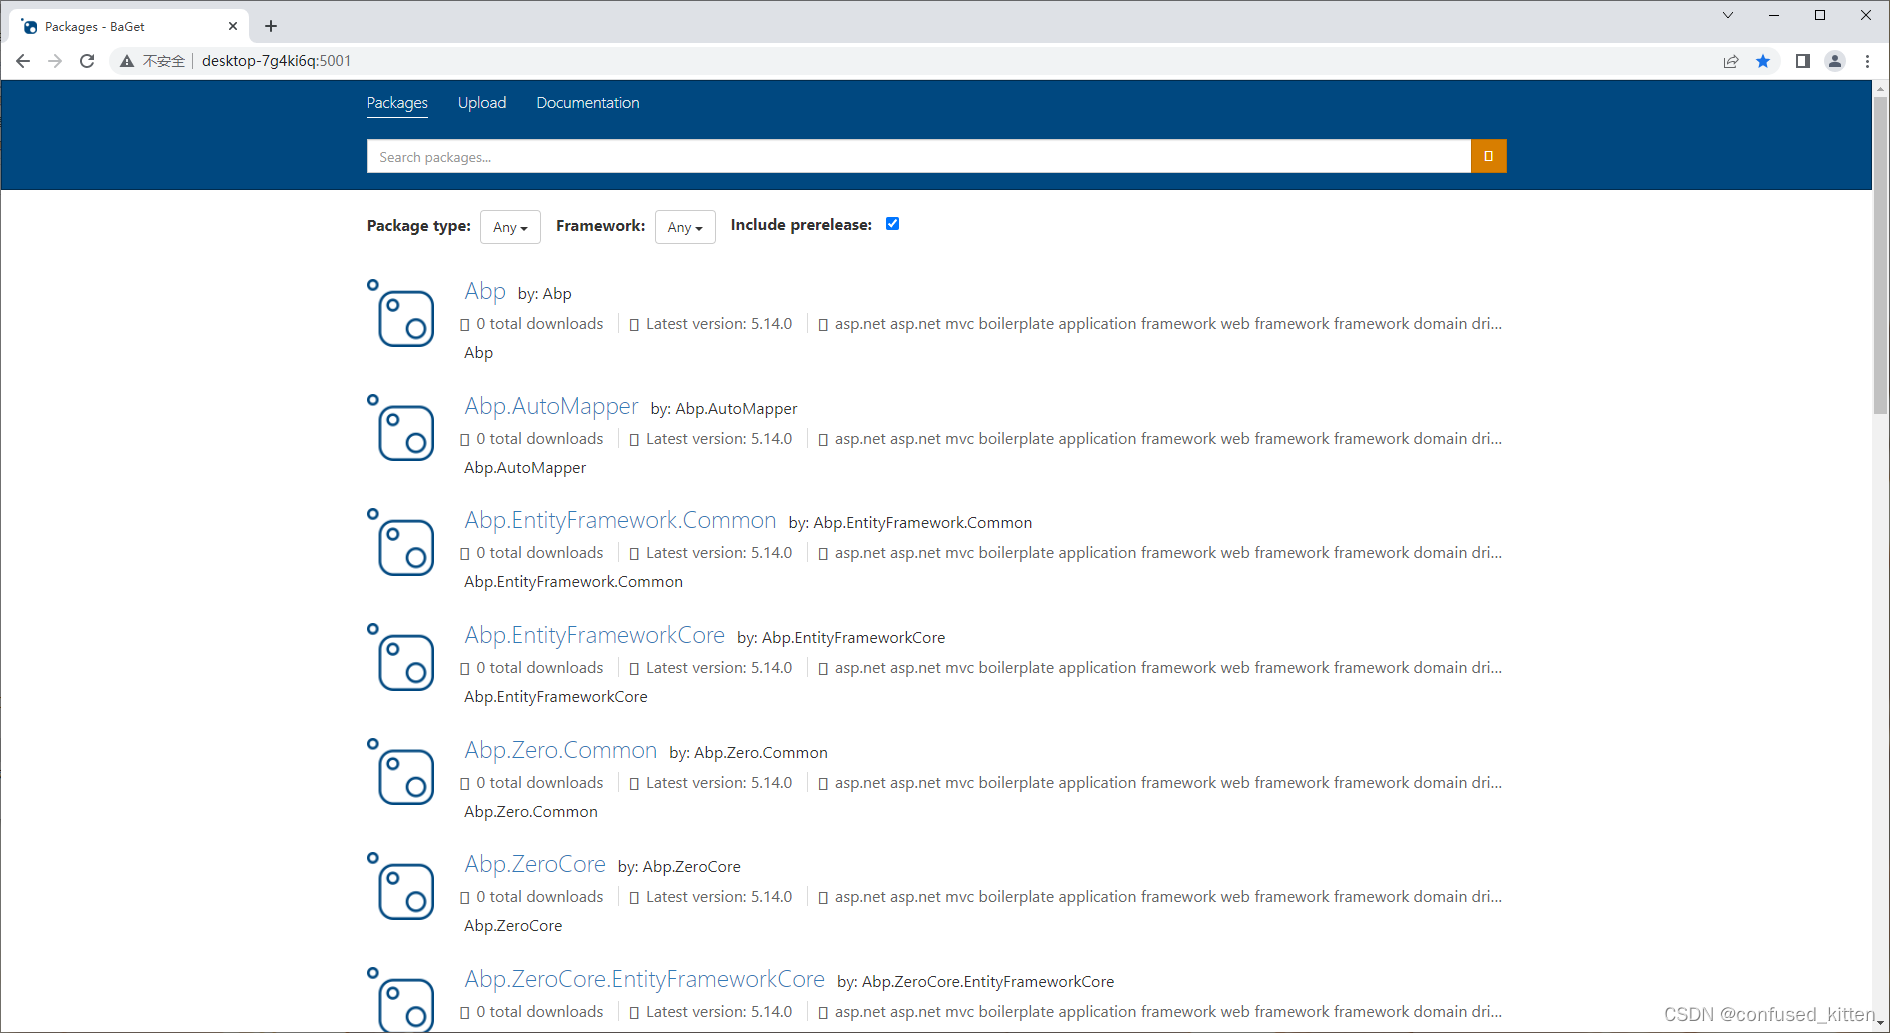Image resolution: width=1890 pixels, height=1033 pixels.
Task: Open the tab search chevron
Action: pyautogui.click(x=1728, y=15)
